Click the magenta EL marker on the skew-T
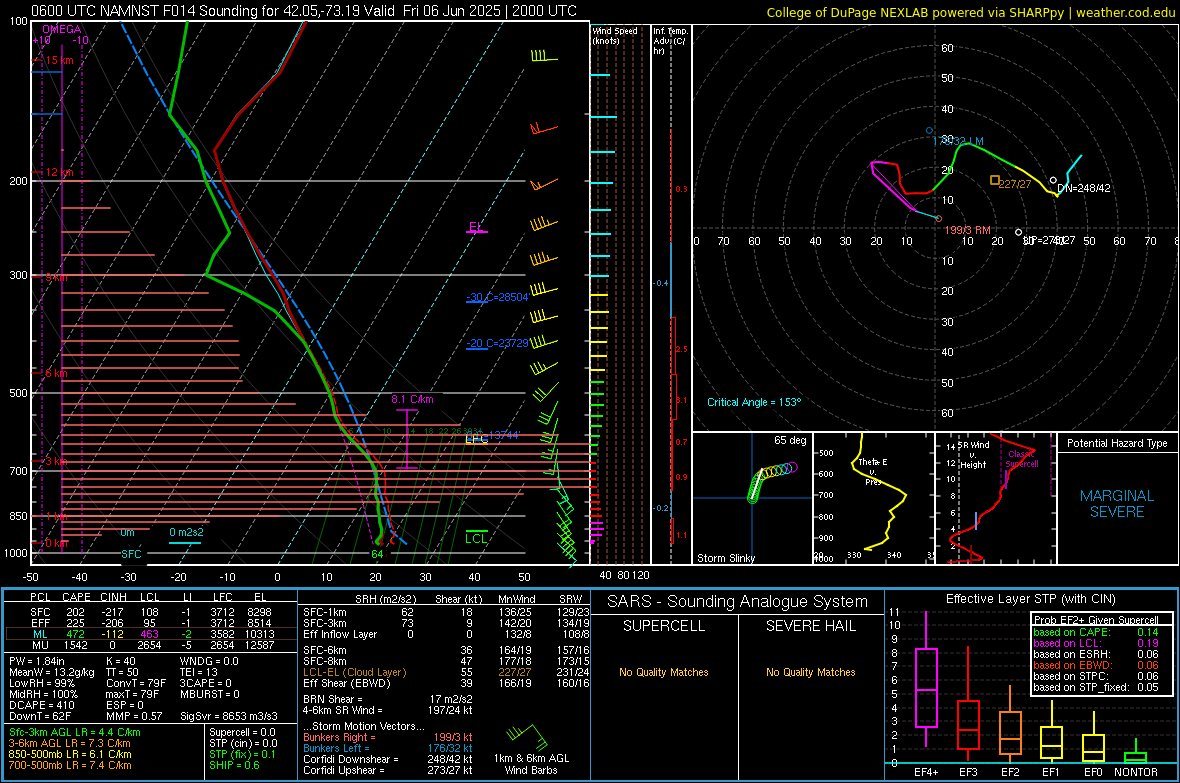The height and width of the screenshot is (783, 1180). 476,227
